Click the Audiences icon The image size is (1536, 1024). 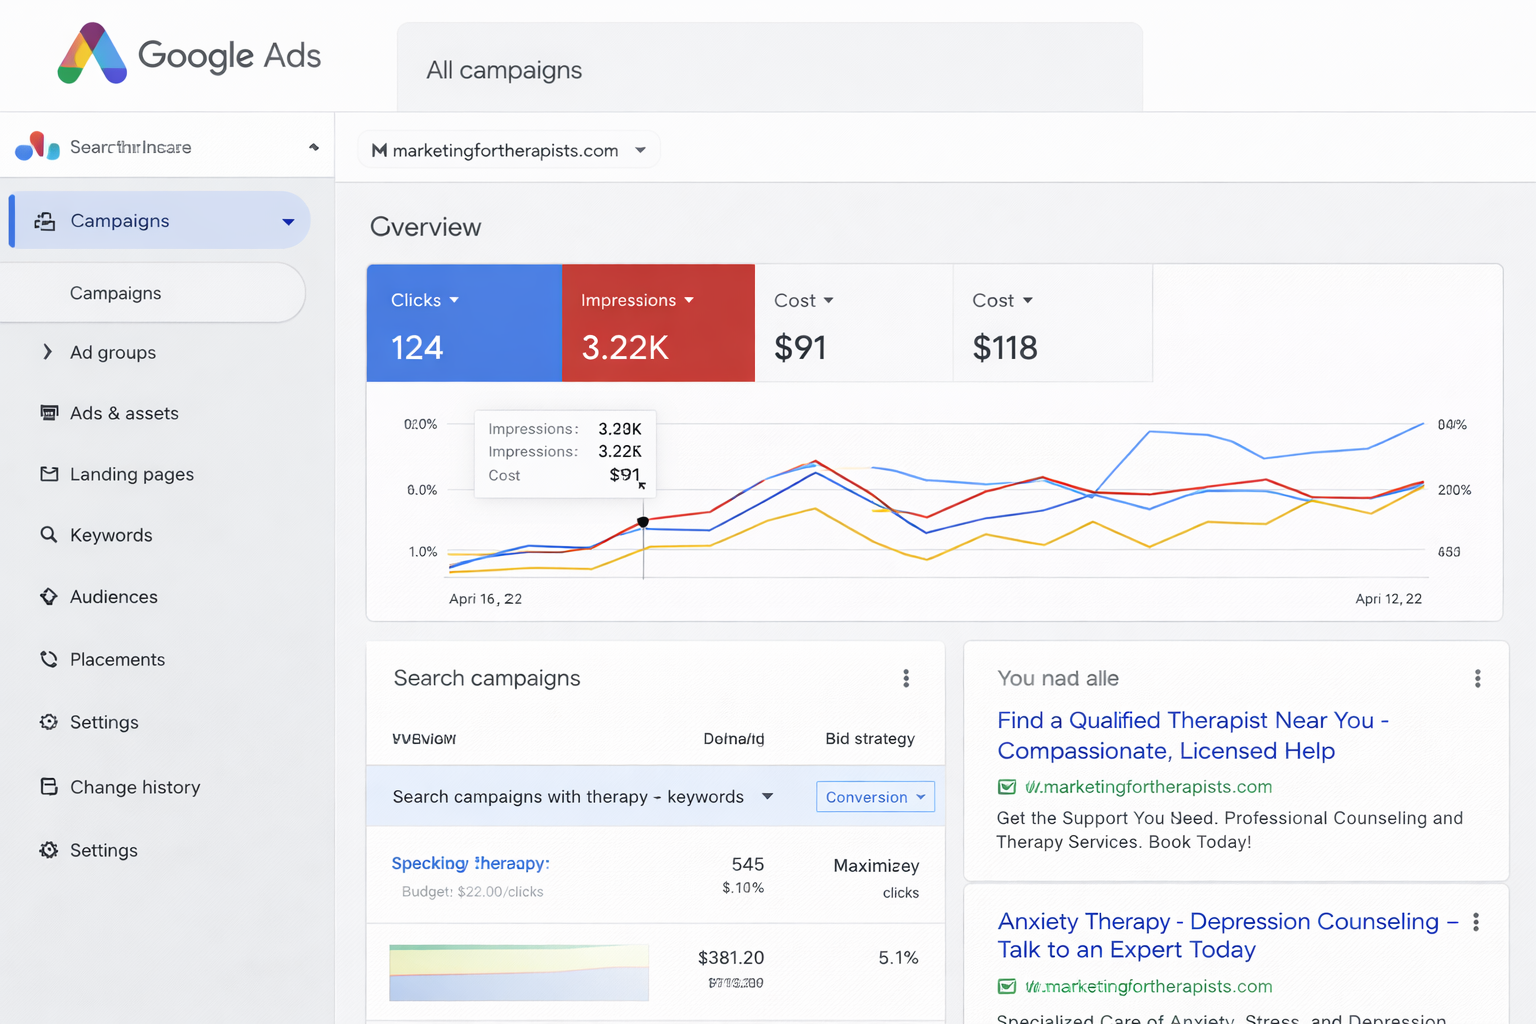coord(48,596)
